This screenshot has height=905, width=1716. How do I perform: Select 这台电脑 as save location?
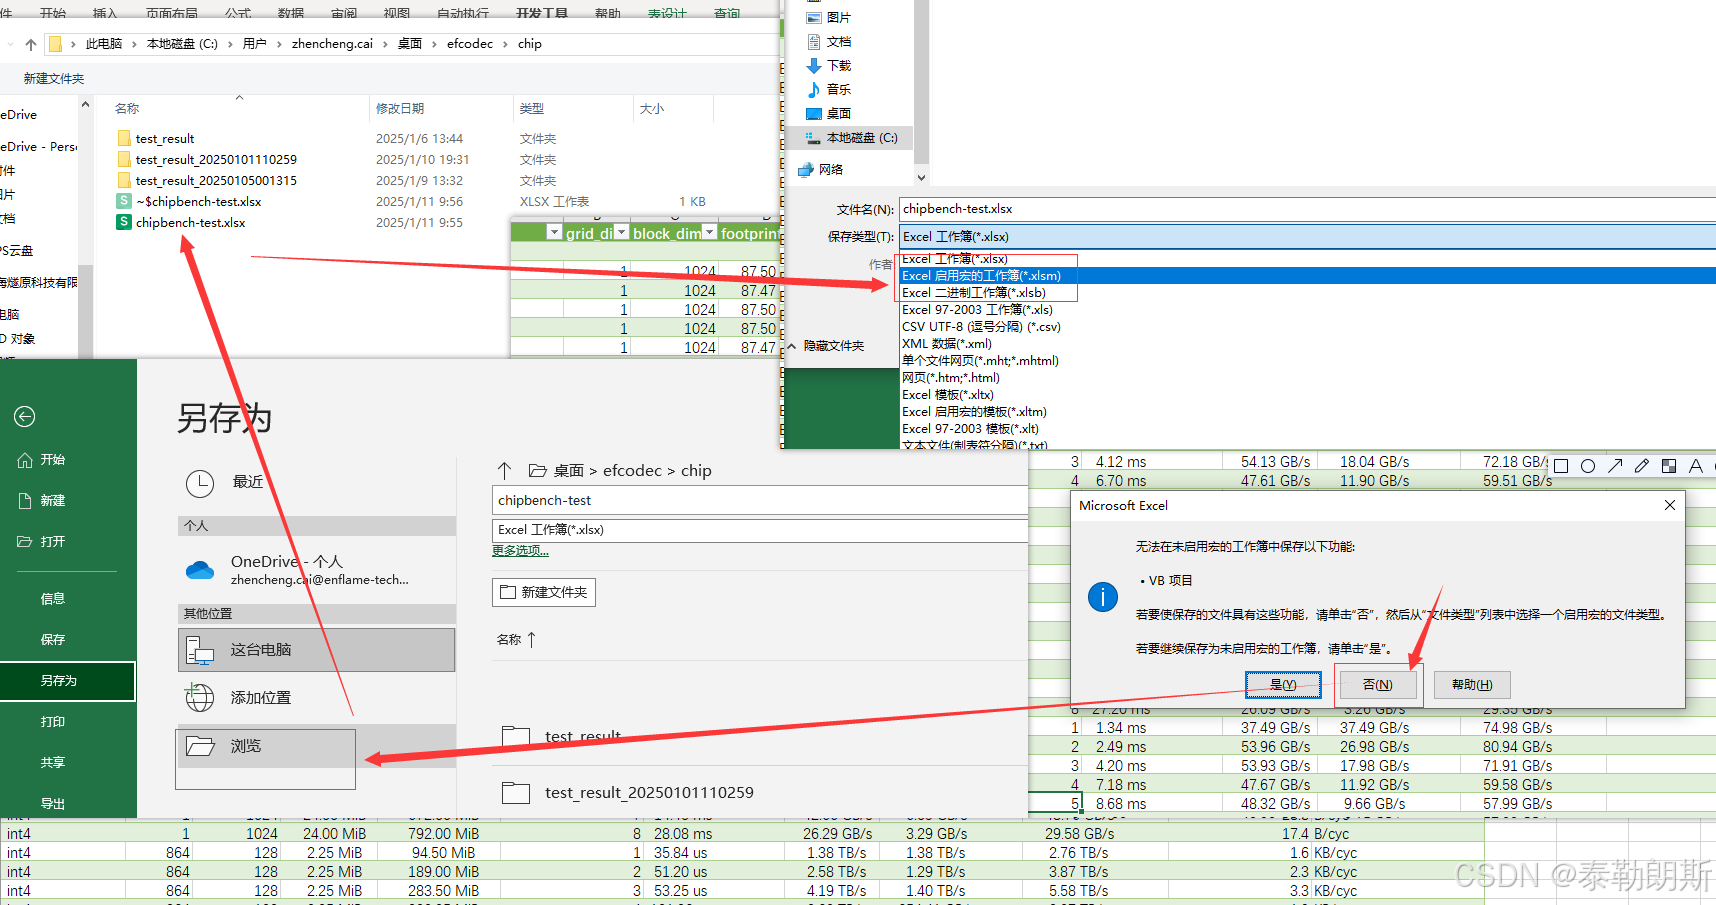point(316,650)
